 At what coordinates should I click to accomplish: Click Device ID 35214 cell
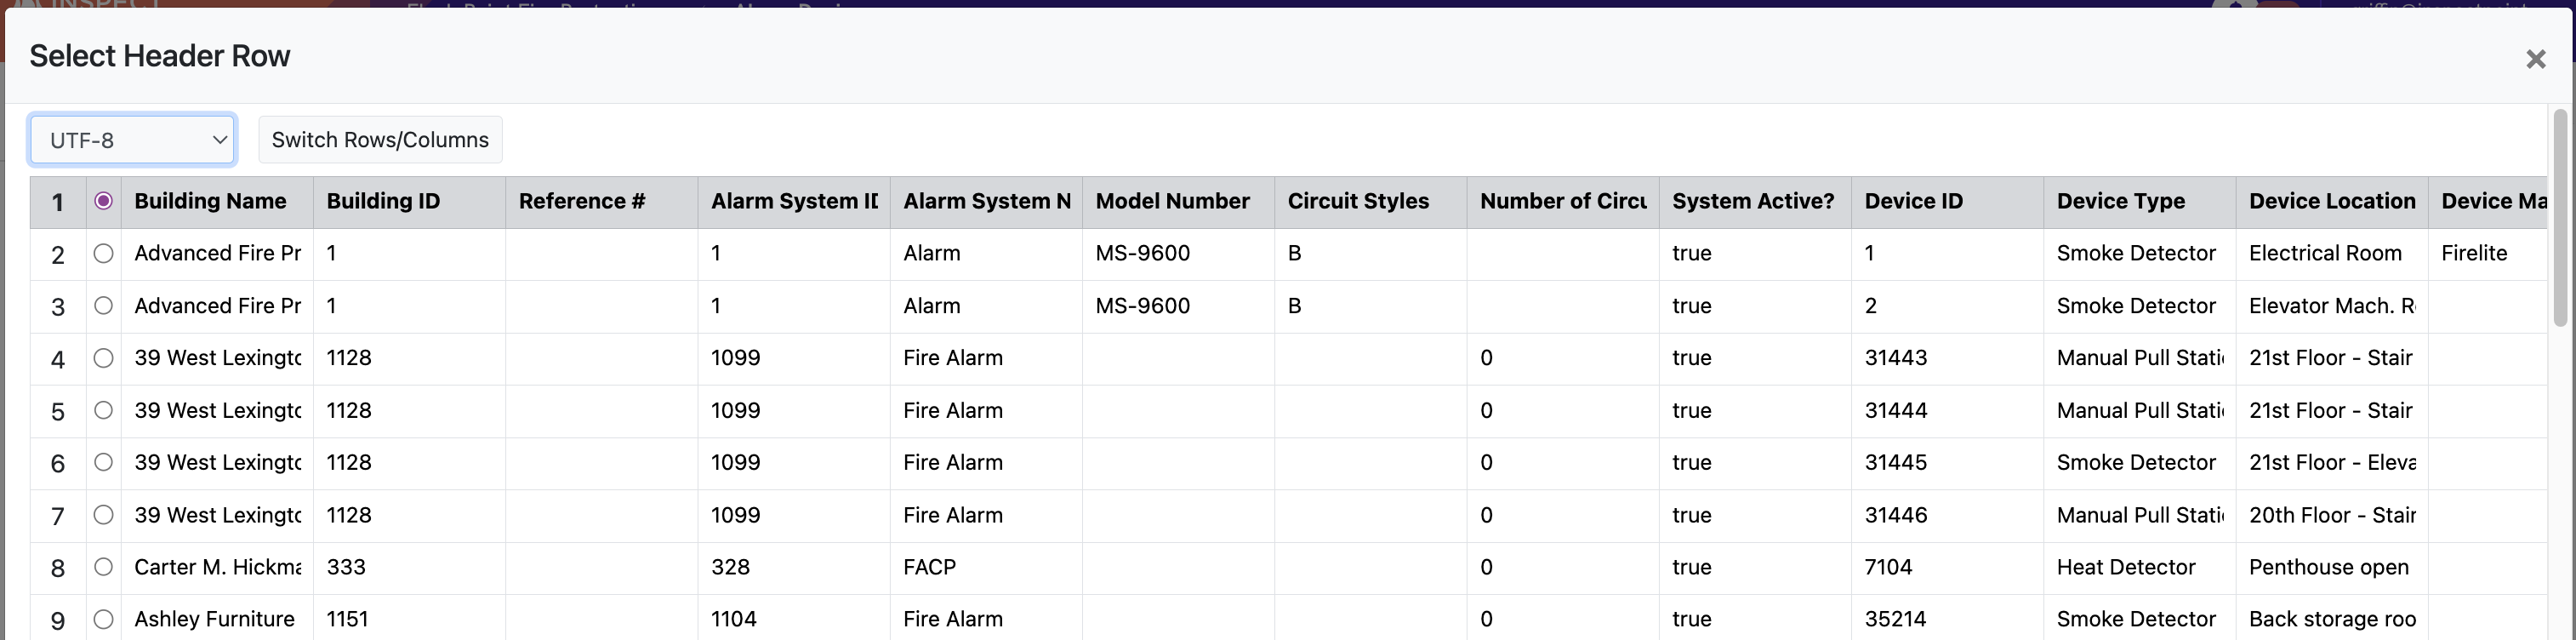[1947, 619]
